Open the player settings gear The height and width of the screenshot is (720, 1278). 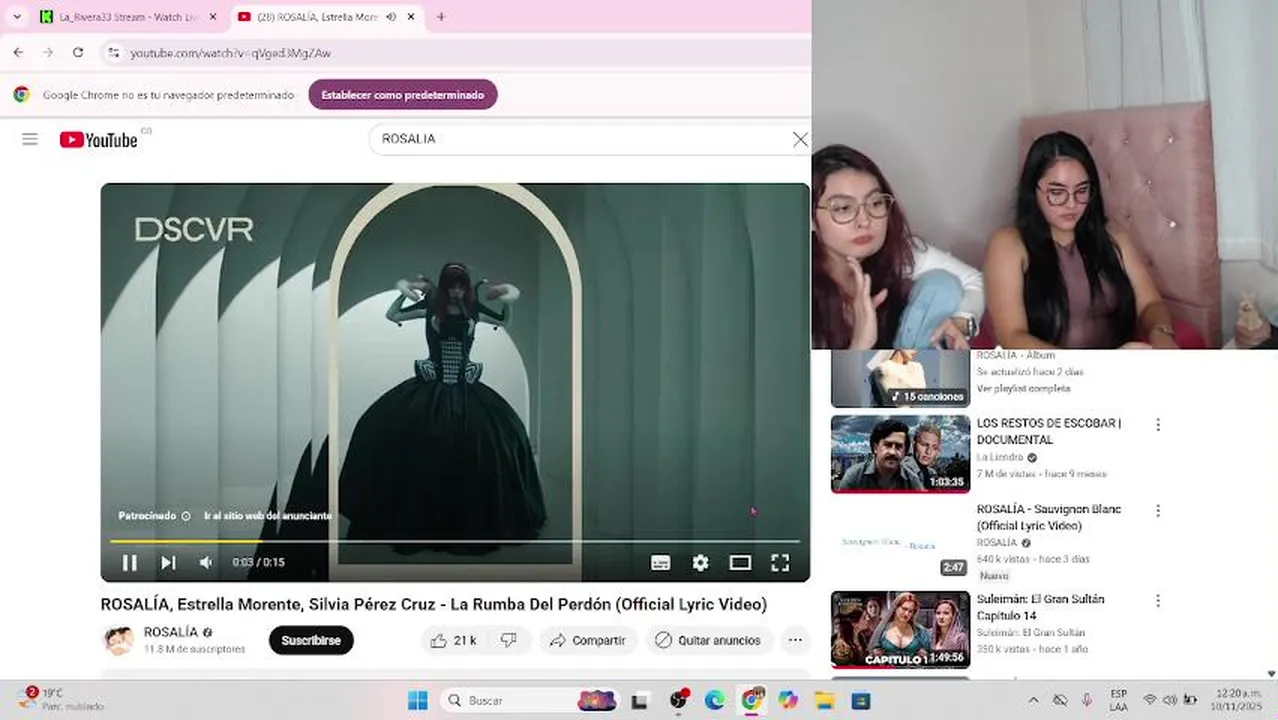pyautogui.click(x=701, y=563)
